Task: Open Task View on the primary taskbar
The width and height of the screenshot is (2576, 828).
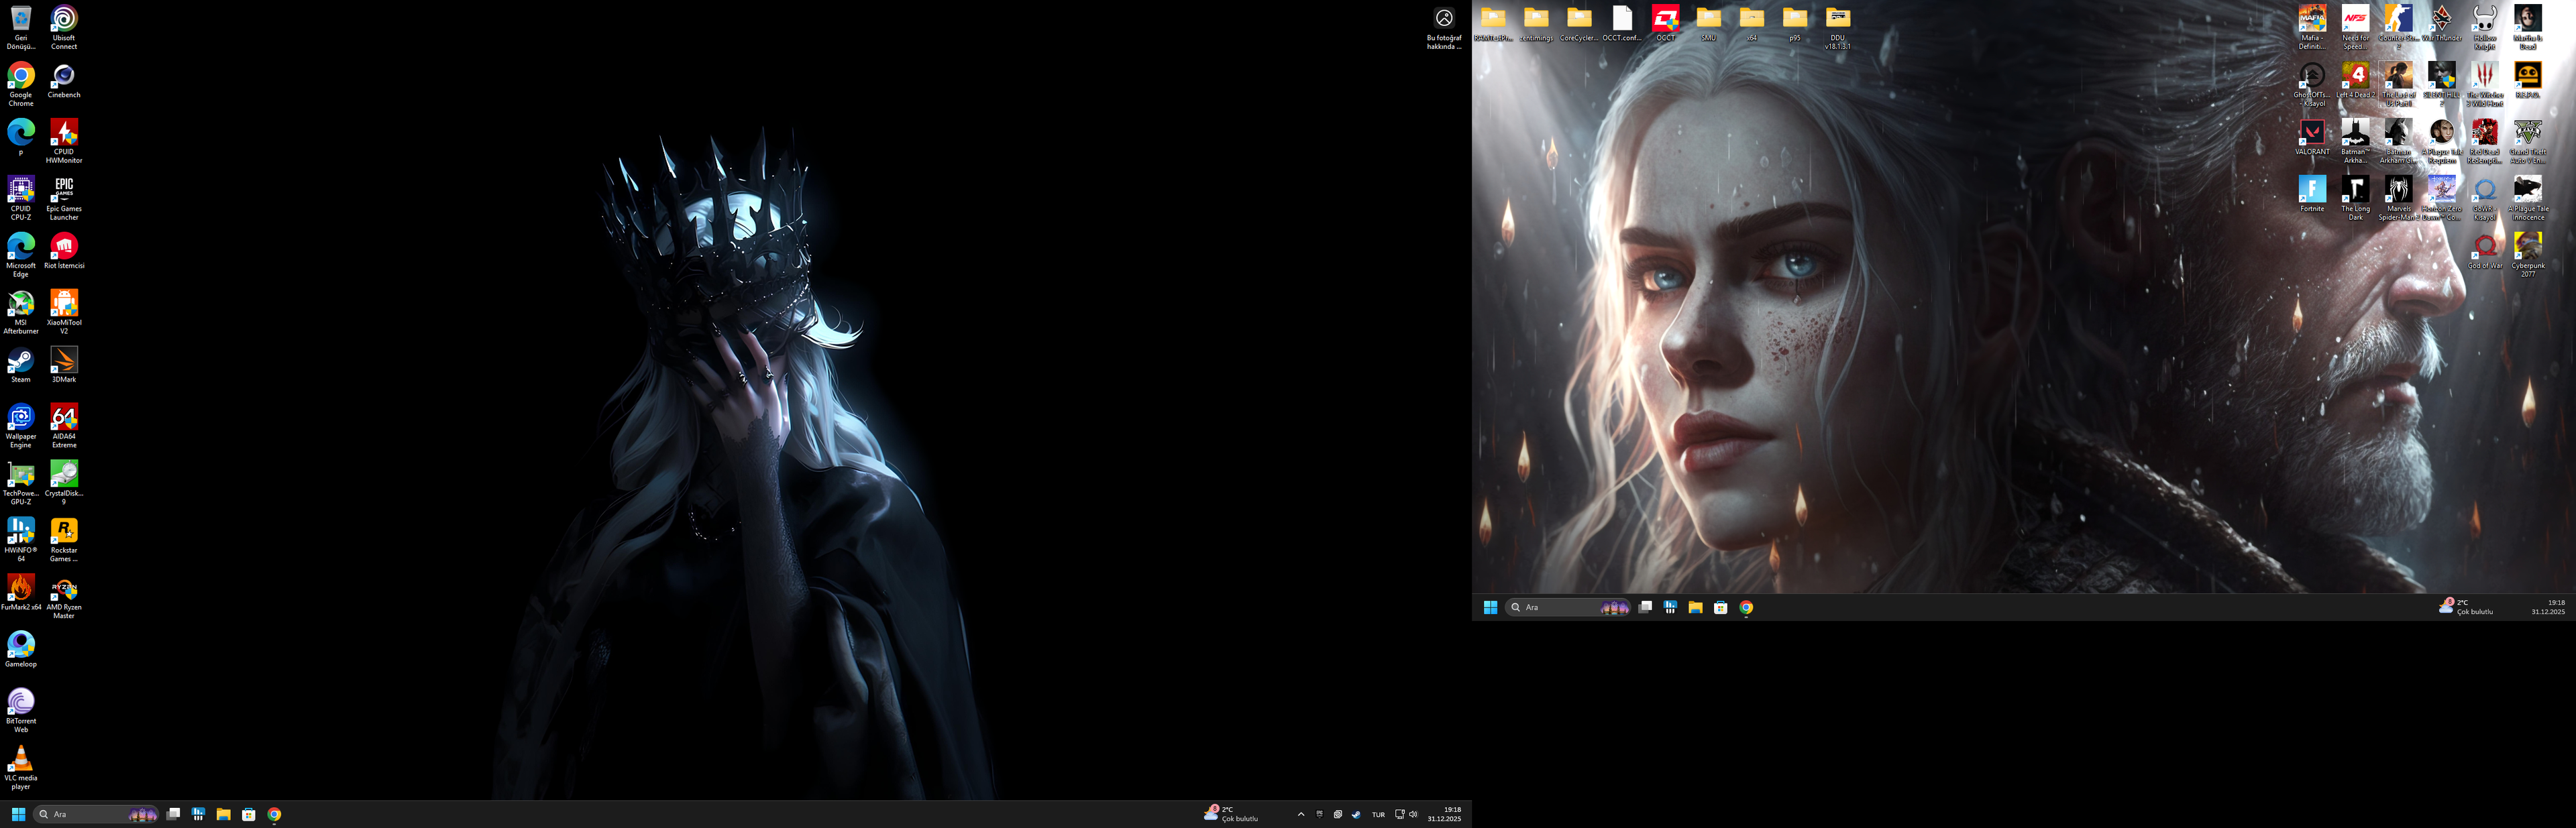Action: [x=173, y=814]
